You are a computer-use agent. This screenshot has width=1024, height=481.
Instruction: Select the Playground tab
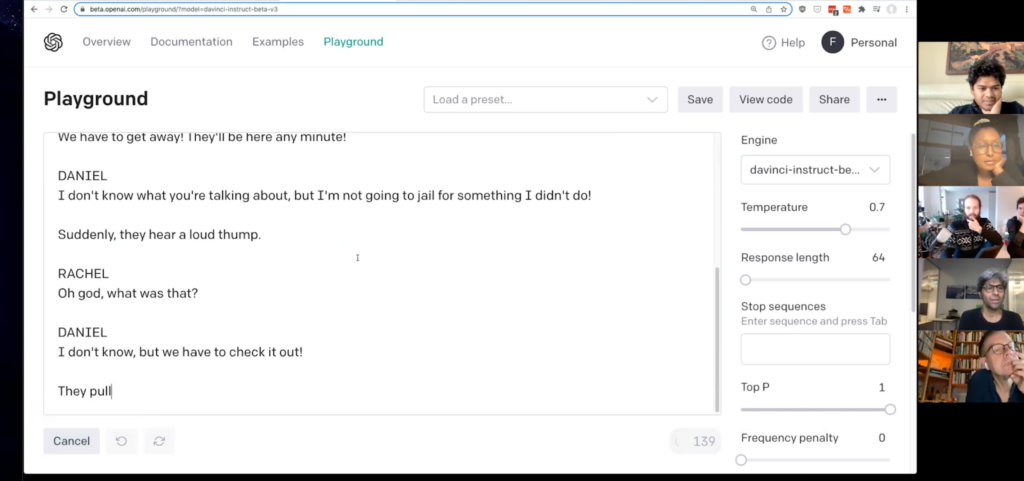point(353,42)
